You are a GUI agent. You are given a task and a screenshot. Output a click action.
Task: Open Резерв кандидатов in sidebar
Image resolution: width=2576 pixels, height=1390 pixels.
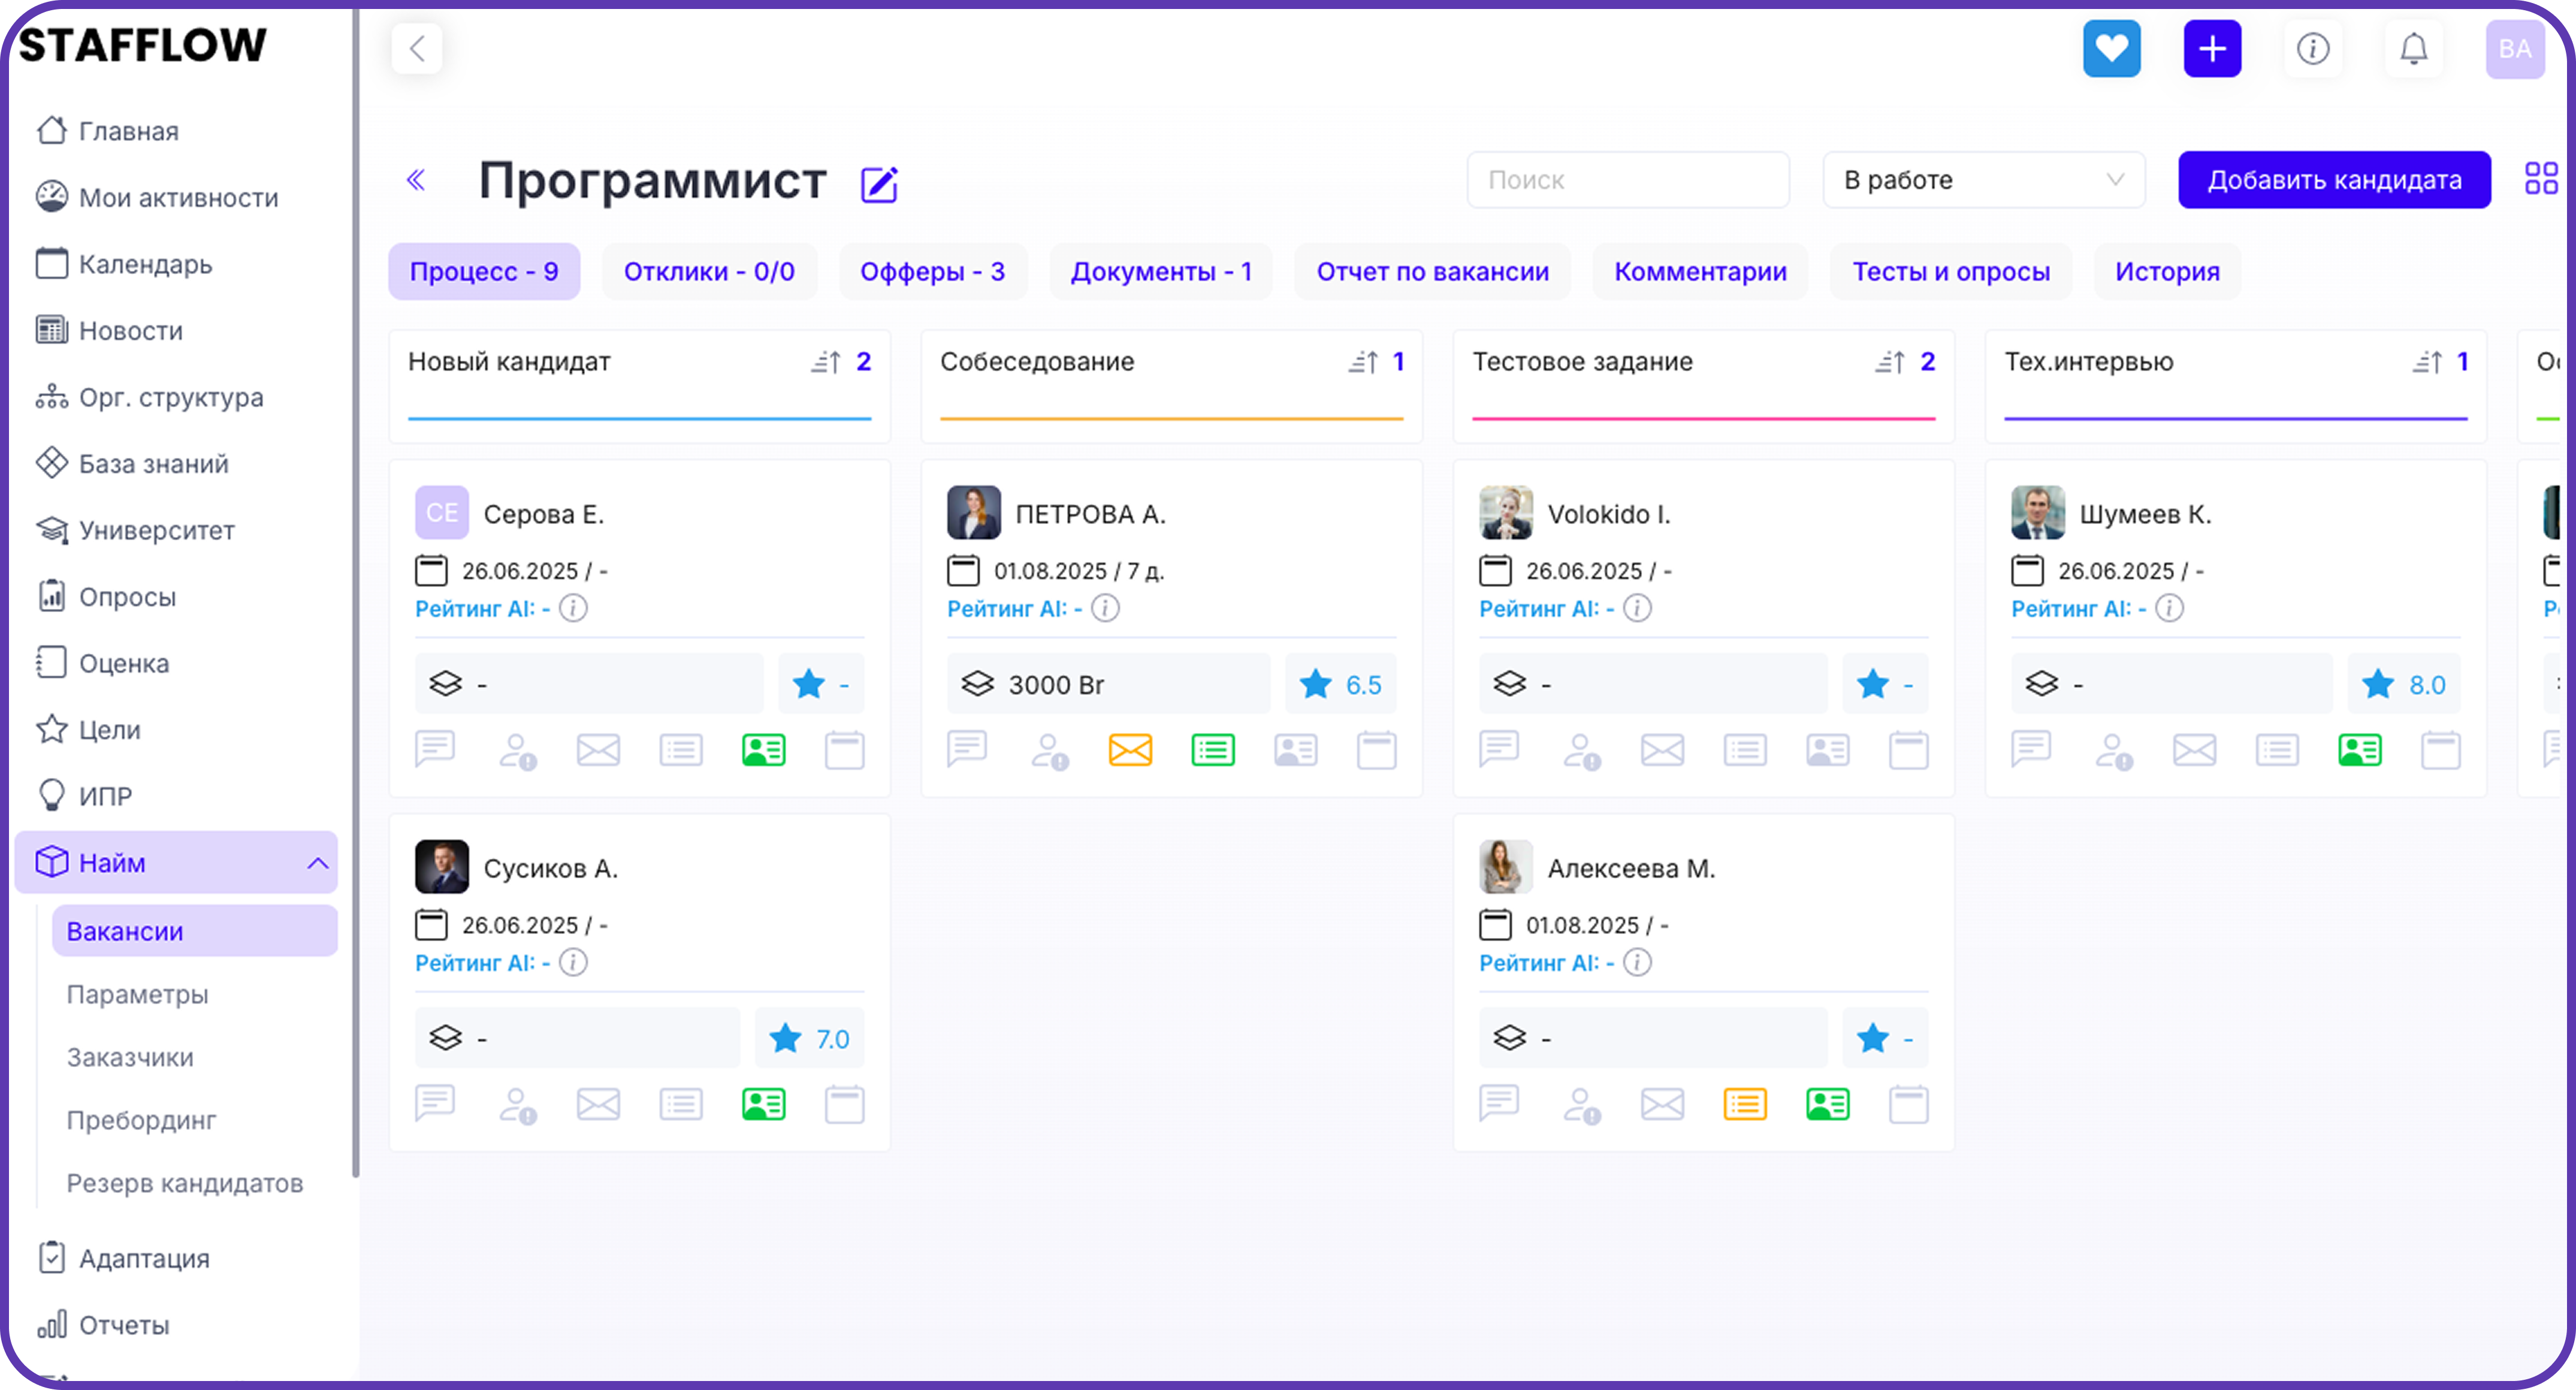[x=184, y=1183]
